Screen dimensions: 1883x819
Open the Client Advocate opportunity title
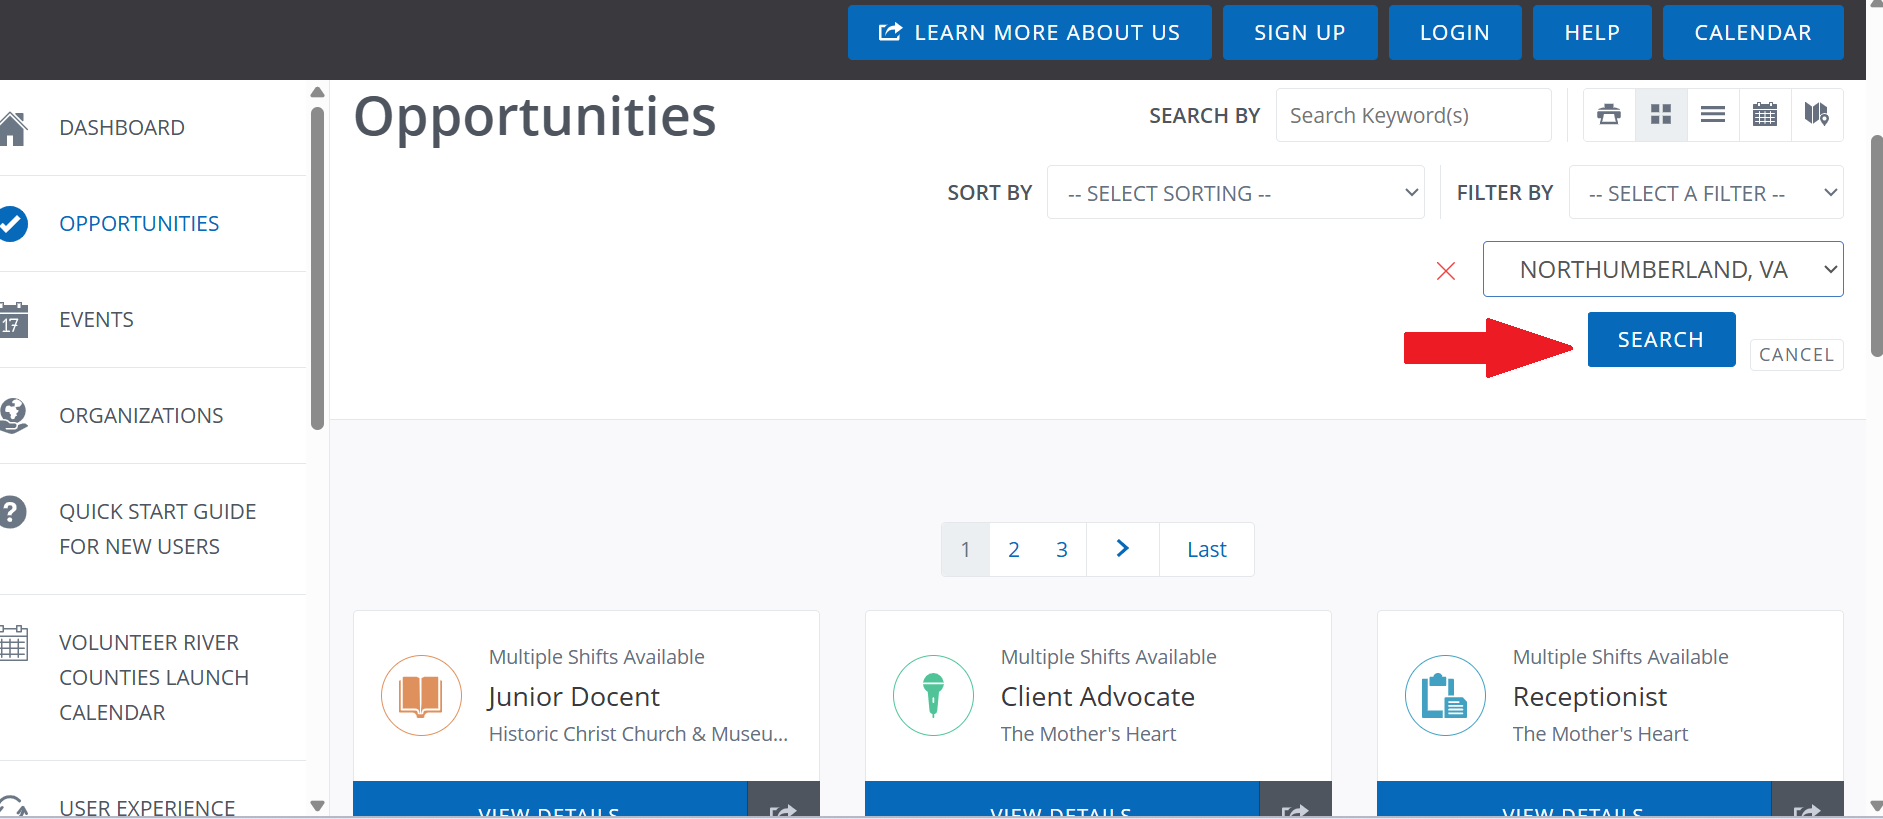click(x=1098, y=696)
